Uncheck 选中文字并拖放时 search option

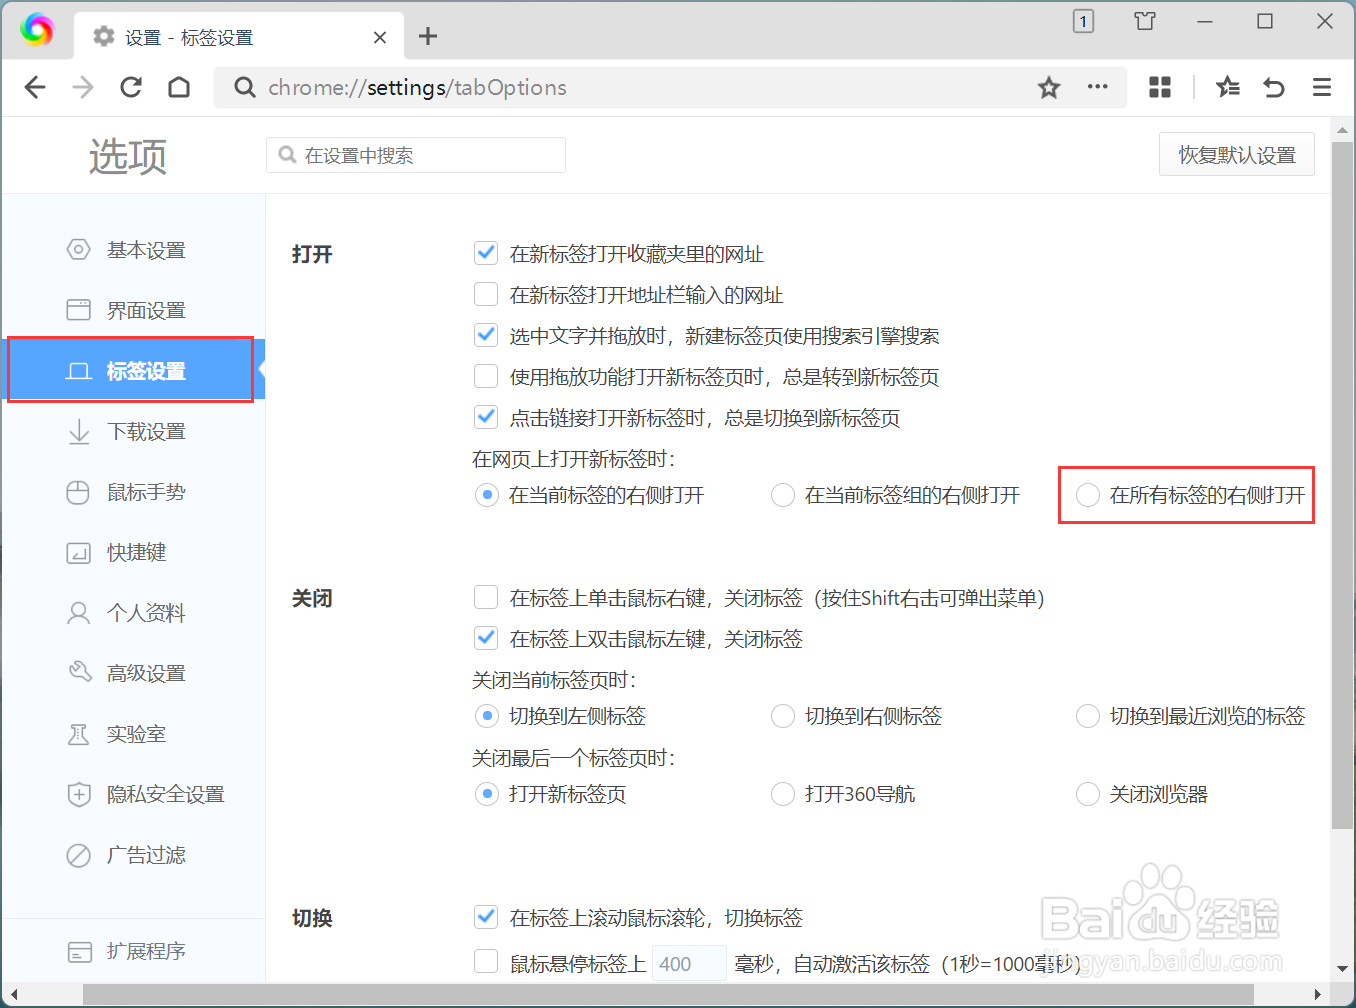(x=486, y=335)
